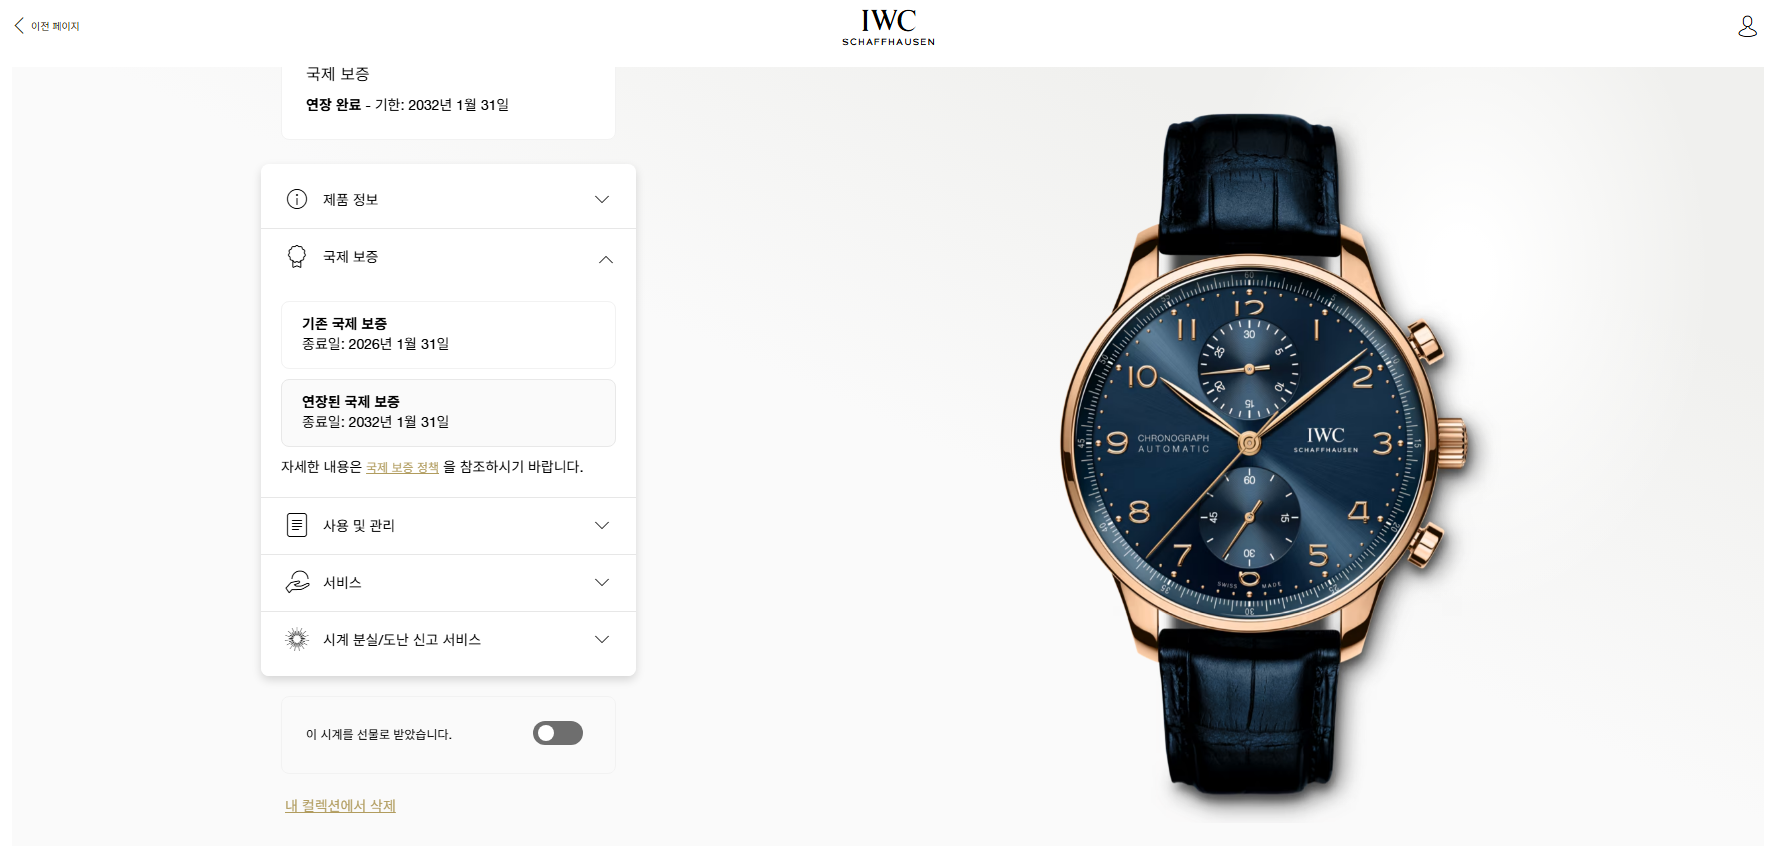Expand the 제품 정보 section chevron

coord(602,199)
